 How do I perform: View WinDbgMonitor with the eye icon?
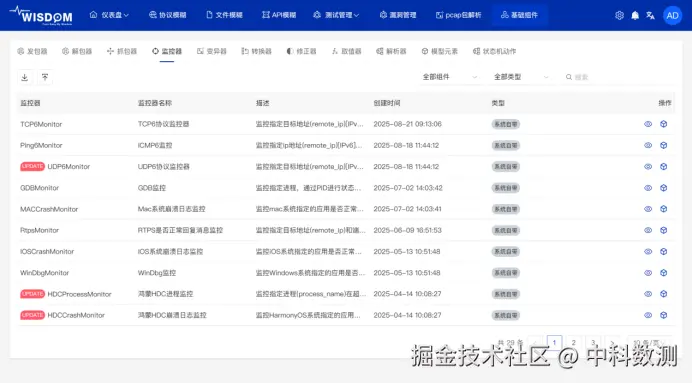click(648, 273)
